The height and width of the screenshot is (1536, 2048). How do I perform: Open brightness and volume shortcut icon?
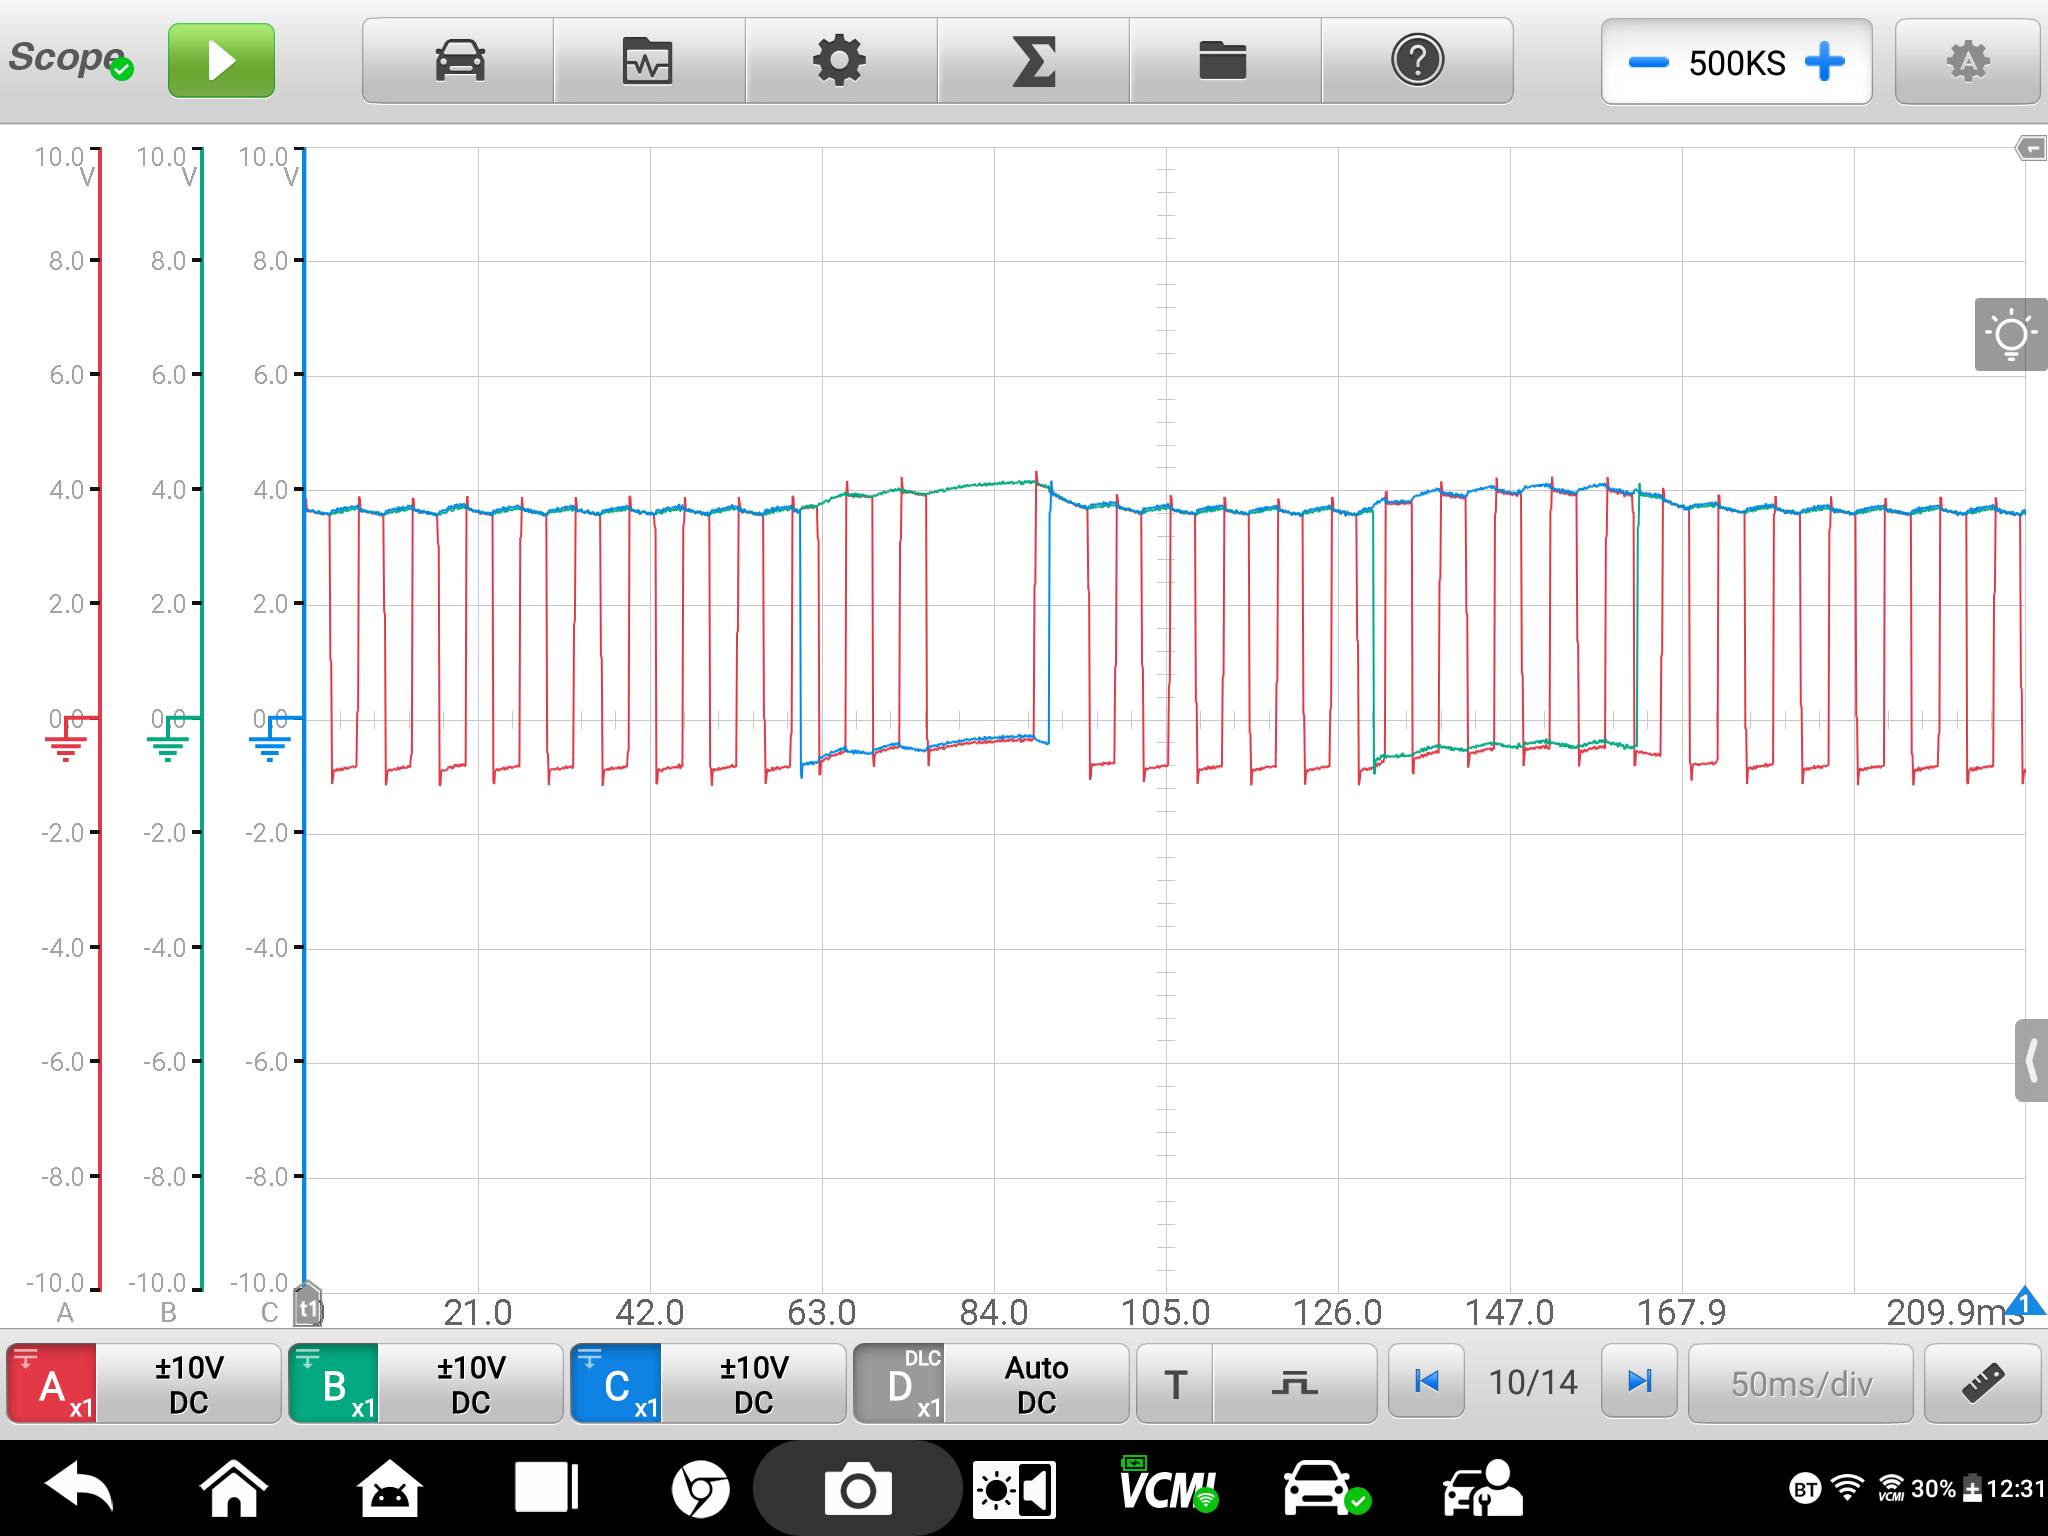1014,1490
